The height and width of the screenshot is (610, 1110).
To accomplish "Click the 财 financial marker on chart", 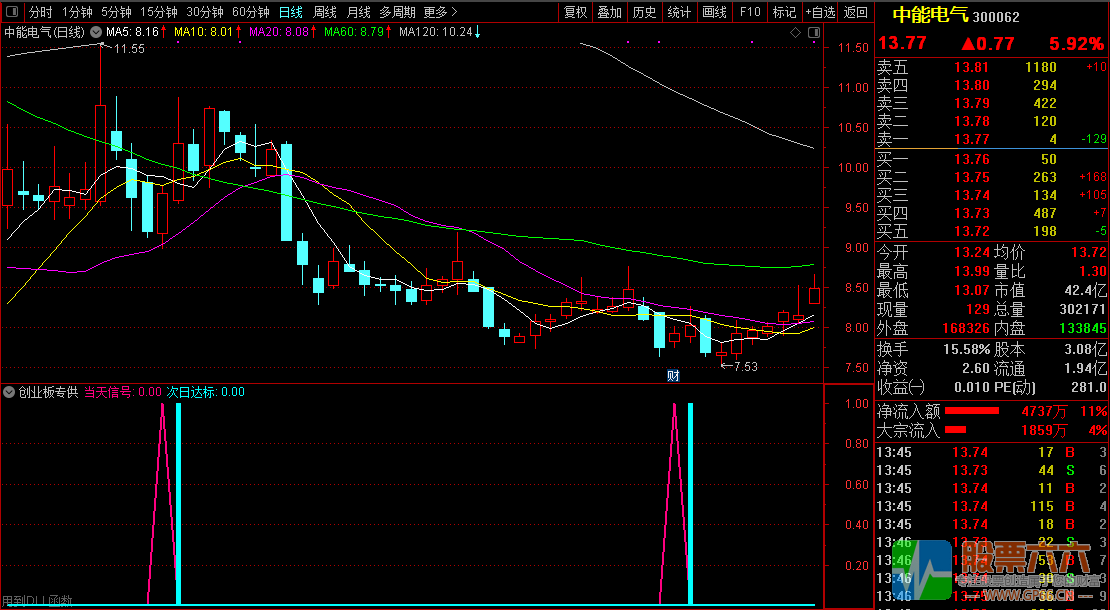I will click(x=673, y=375).
